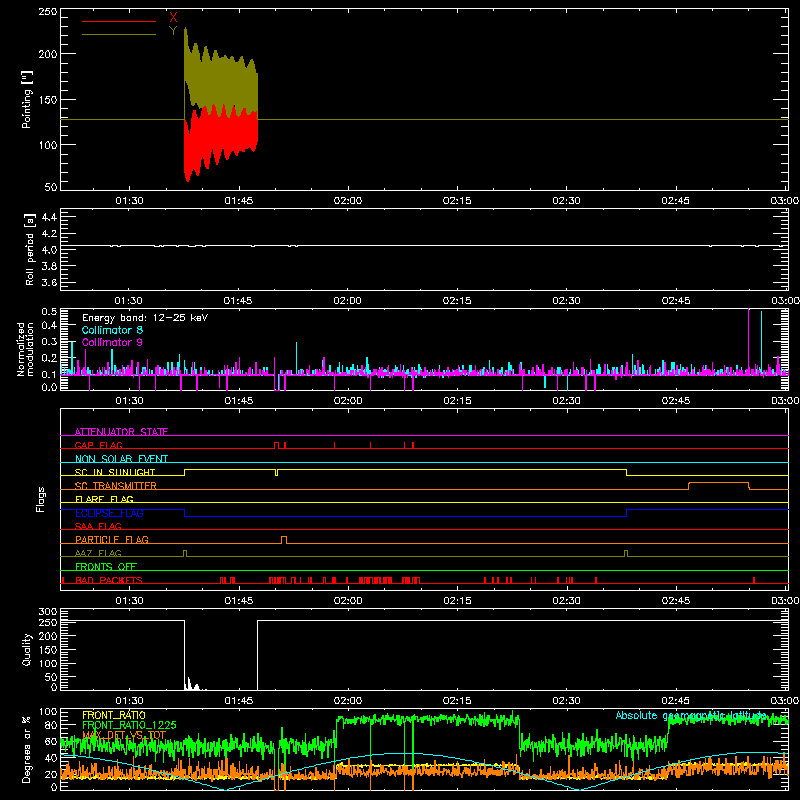Click the 150 tick on Pointing axis
The height and width of the screenshot is (800, 800).
[x=48, y=100]
